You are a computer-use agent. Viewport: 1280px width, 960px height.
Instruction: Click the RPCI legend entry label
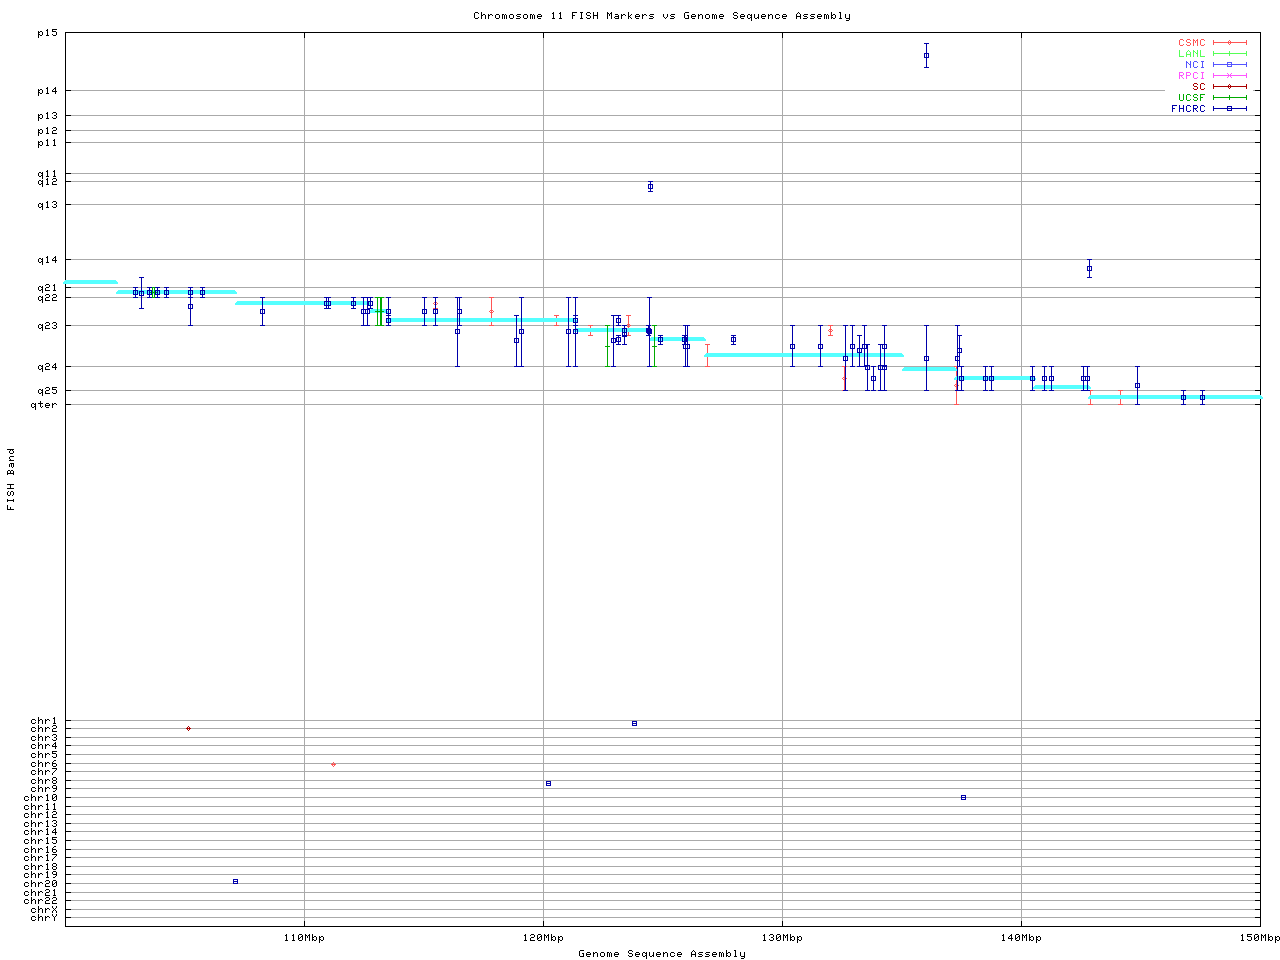pos(1191,76)
